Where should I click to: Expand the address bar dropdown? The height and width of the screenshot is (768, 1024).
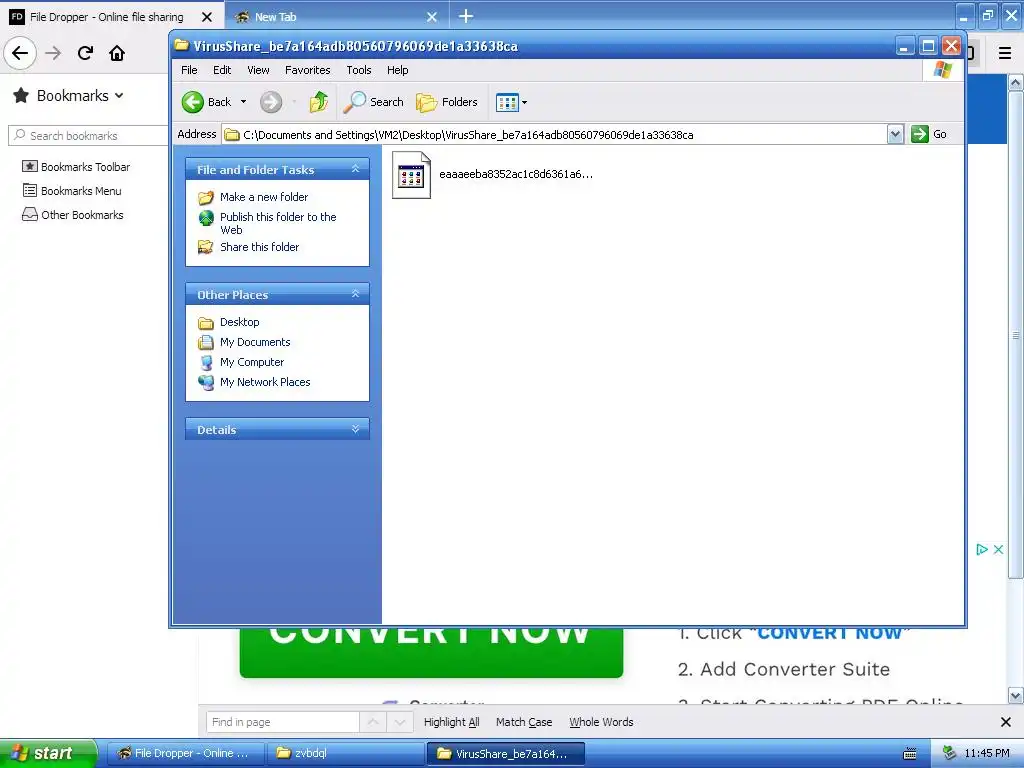[x=895, y=135]
